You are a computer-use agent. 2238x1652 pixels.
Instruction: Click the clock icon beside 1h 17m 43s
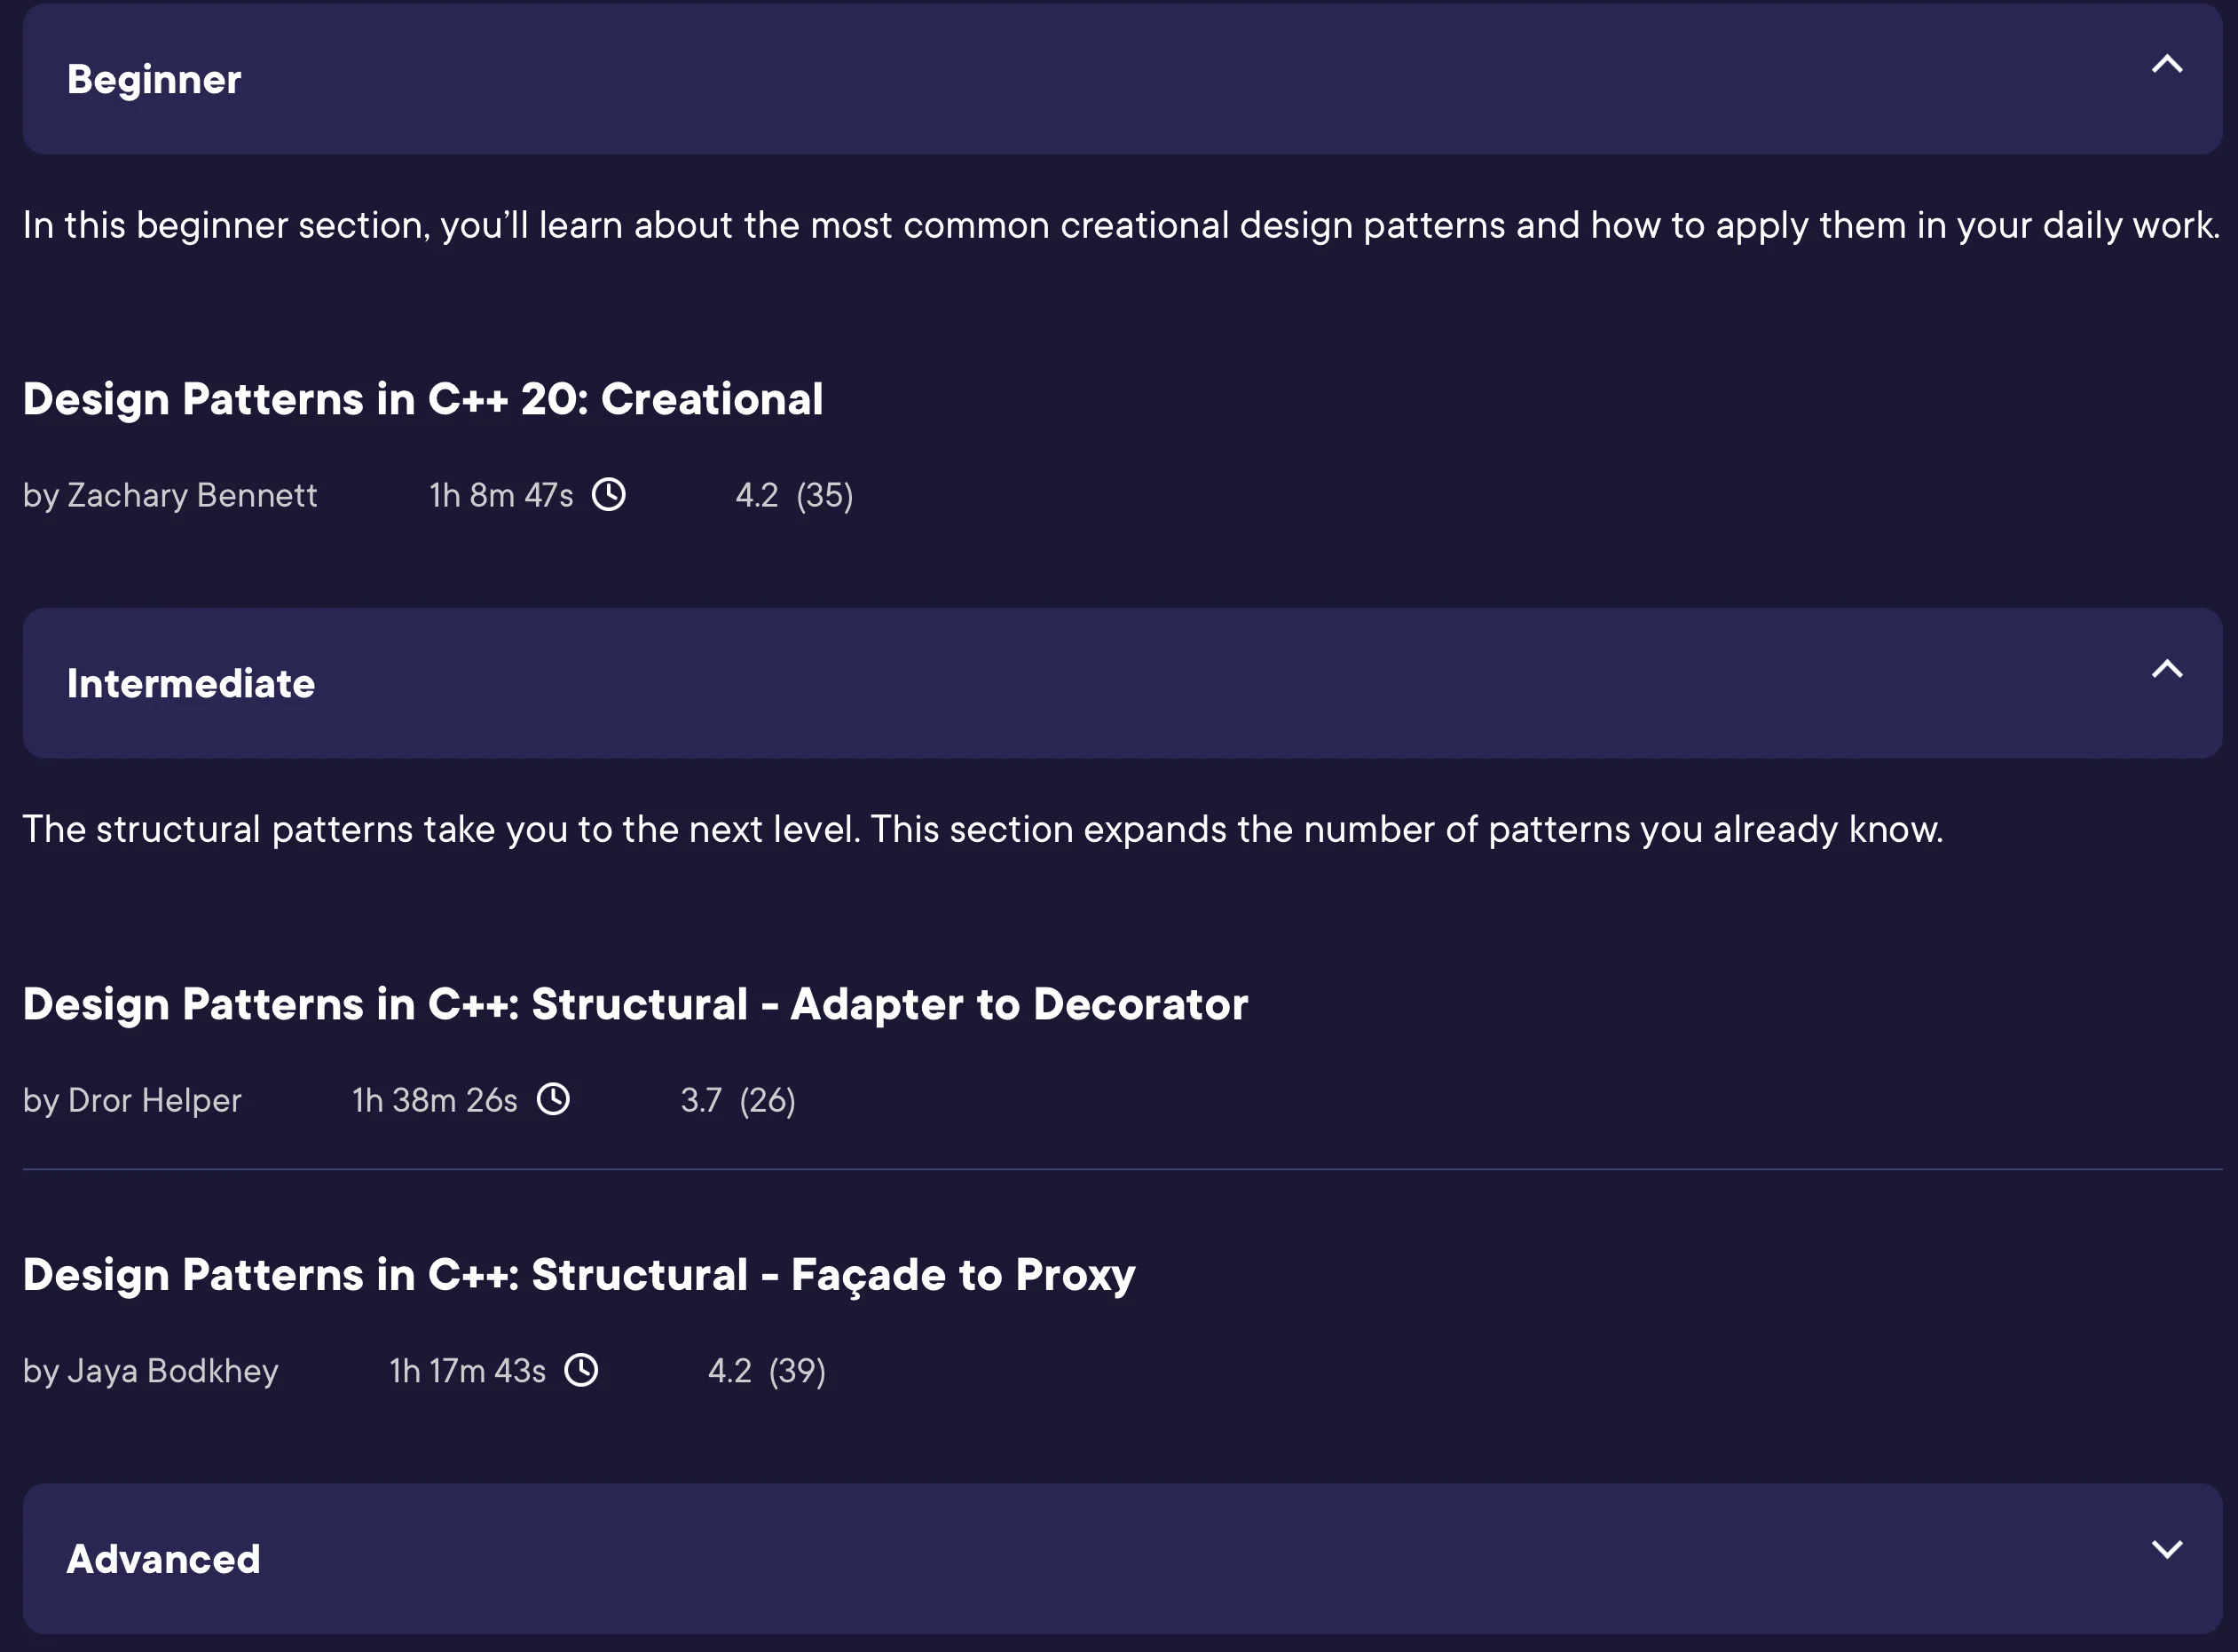581,1369
